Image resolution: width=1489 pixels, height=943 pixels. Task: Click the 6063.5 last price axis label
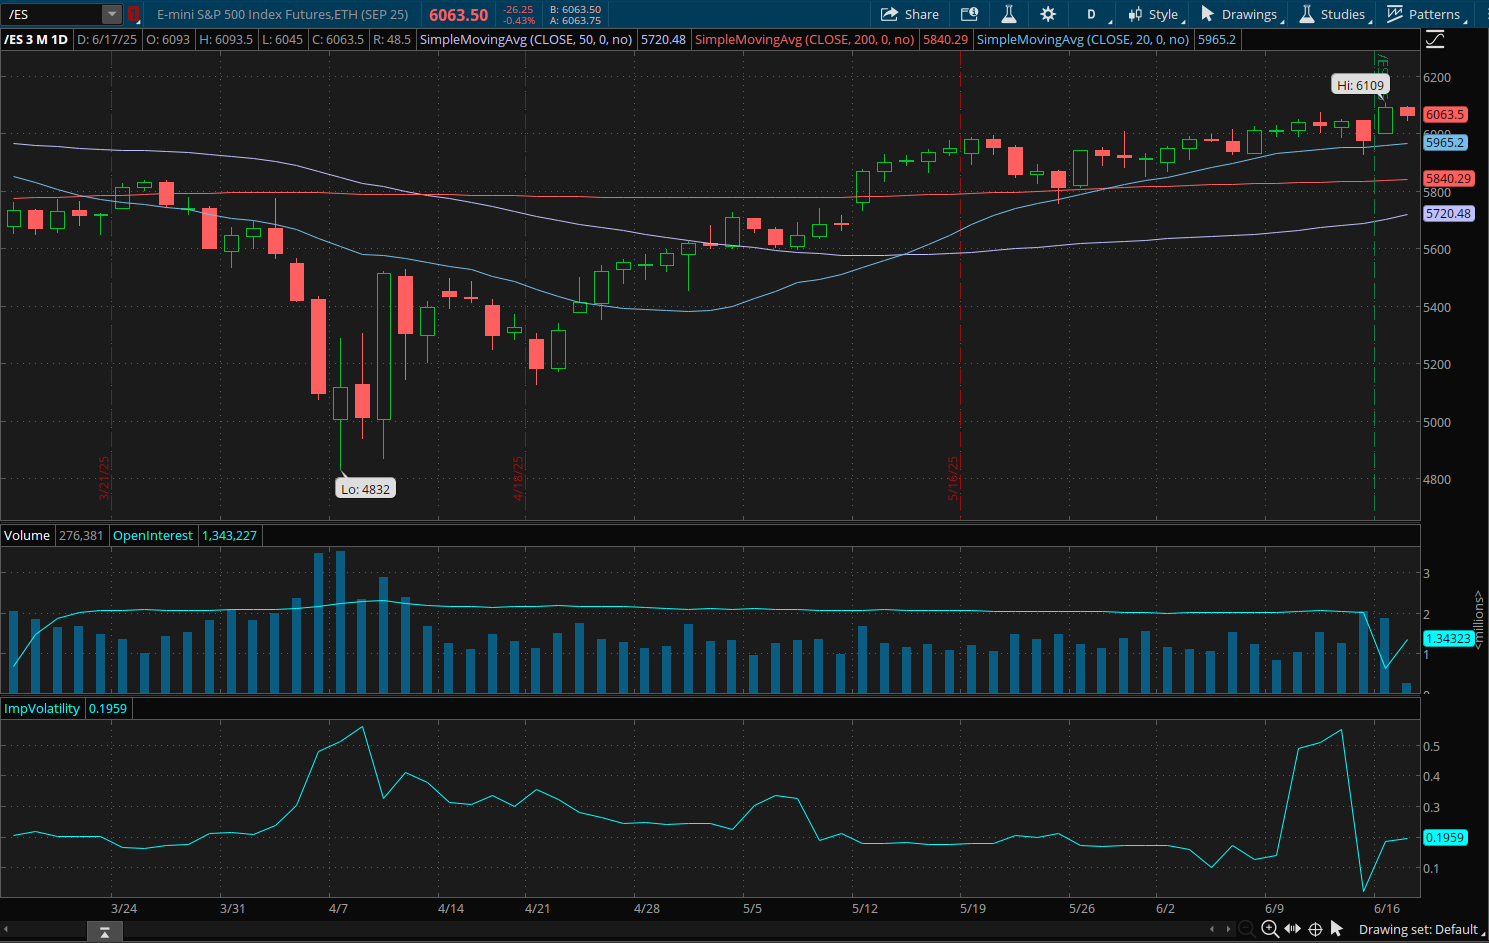1445,114
